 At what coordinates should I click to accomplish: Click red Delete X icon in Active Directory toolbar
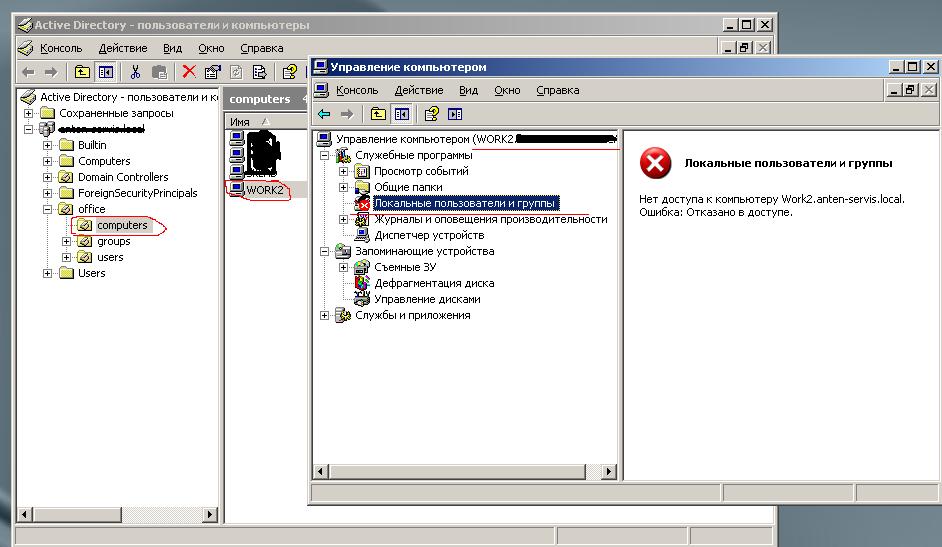coord(189,71)
